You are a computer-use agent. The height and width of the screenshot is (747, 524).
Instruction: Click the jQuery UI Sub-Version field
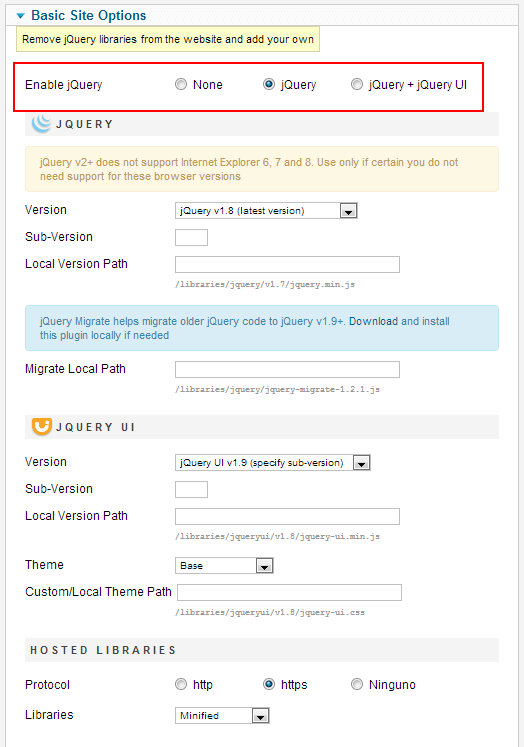point(191,489)
